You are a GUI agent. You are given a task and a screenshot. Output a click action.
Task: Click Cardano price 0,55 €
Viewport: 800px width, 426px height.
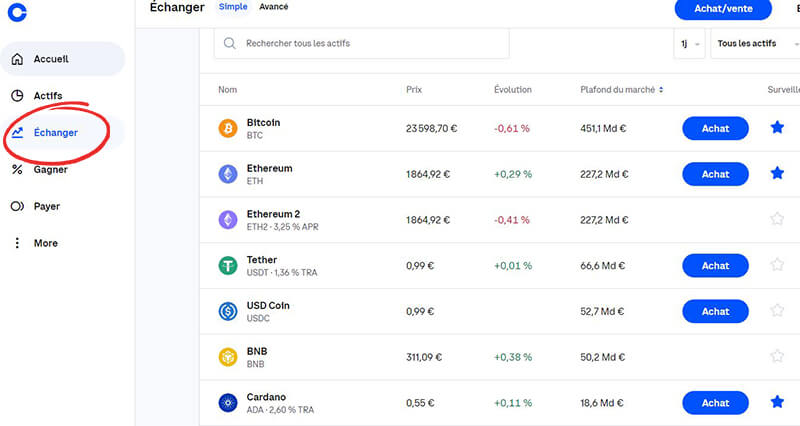(x=420, y=403)
